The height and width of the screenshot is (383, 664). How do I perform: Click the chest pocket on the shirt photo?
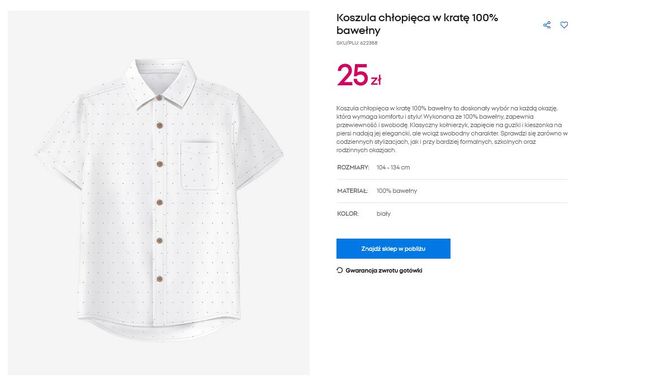pos(199,165)
